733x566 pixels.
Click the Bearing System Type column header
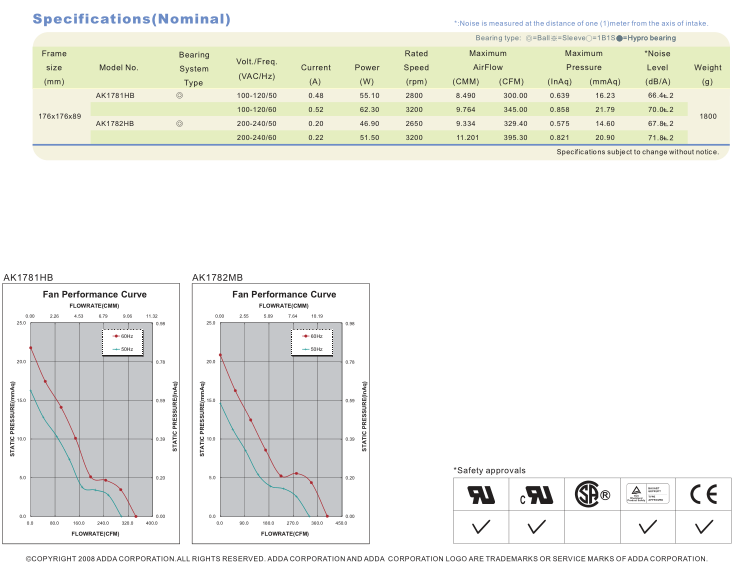pos(194,69)
